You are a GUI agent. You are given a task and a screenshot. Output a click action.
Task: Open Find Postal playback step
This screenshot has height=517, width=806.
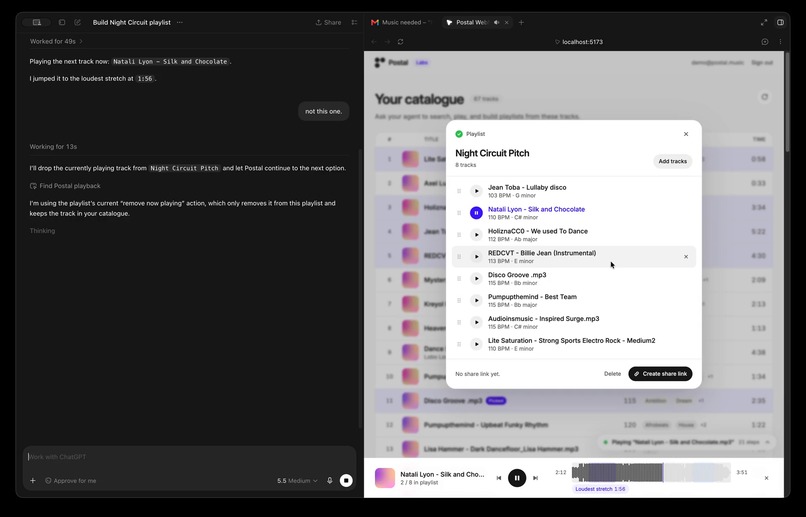65,186
